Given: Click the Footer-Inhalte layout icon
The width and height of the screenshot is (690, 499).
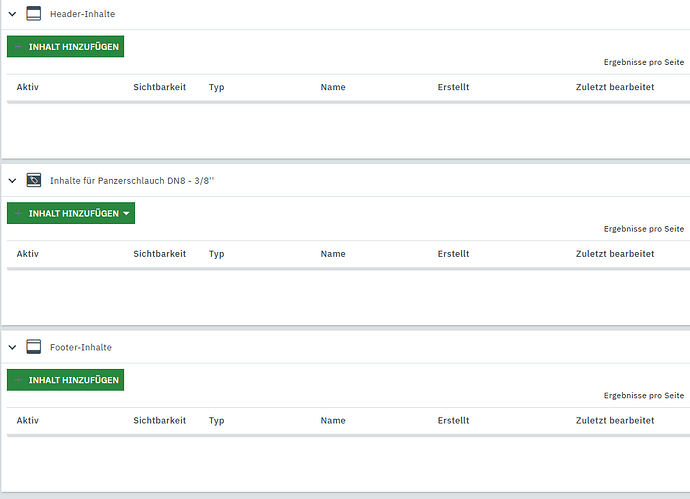Looking at the screenshot, I should (33, 347).
